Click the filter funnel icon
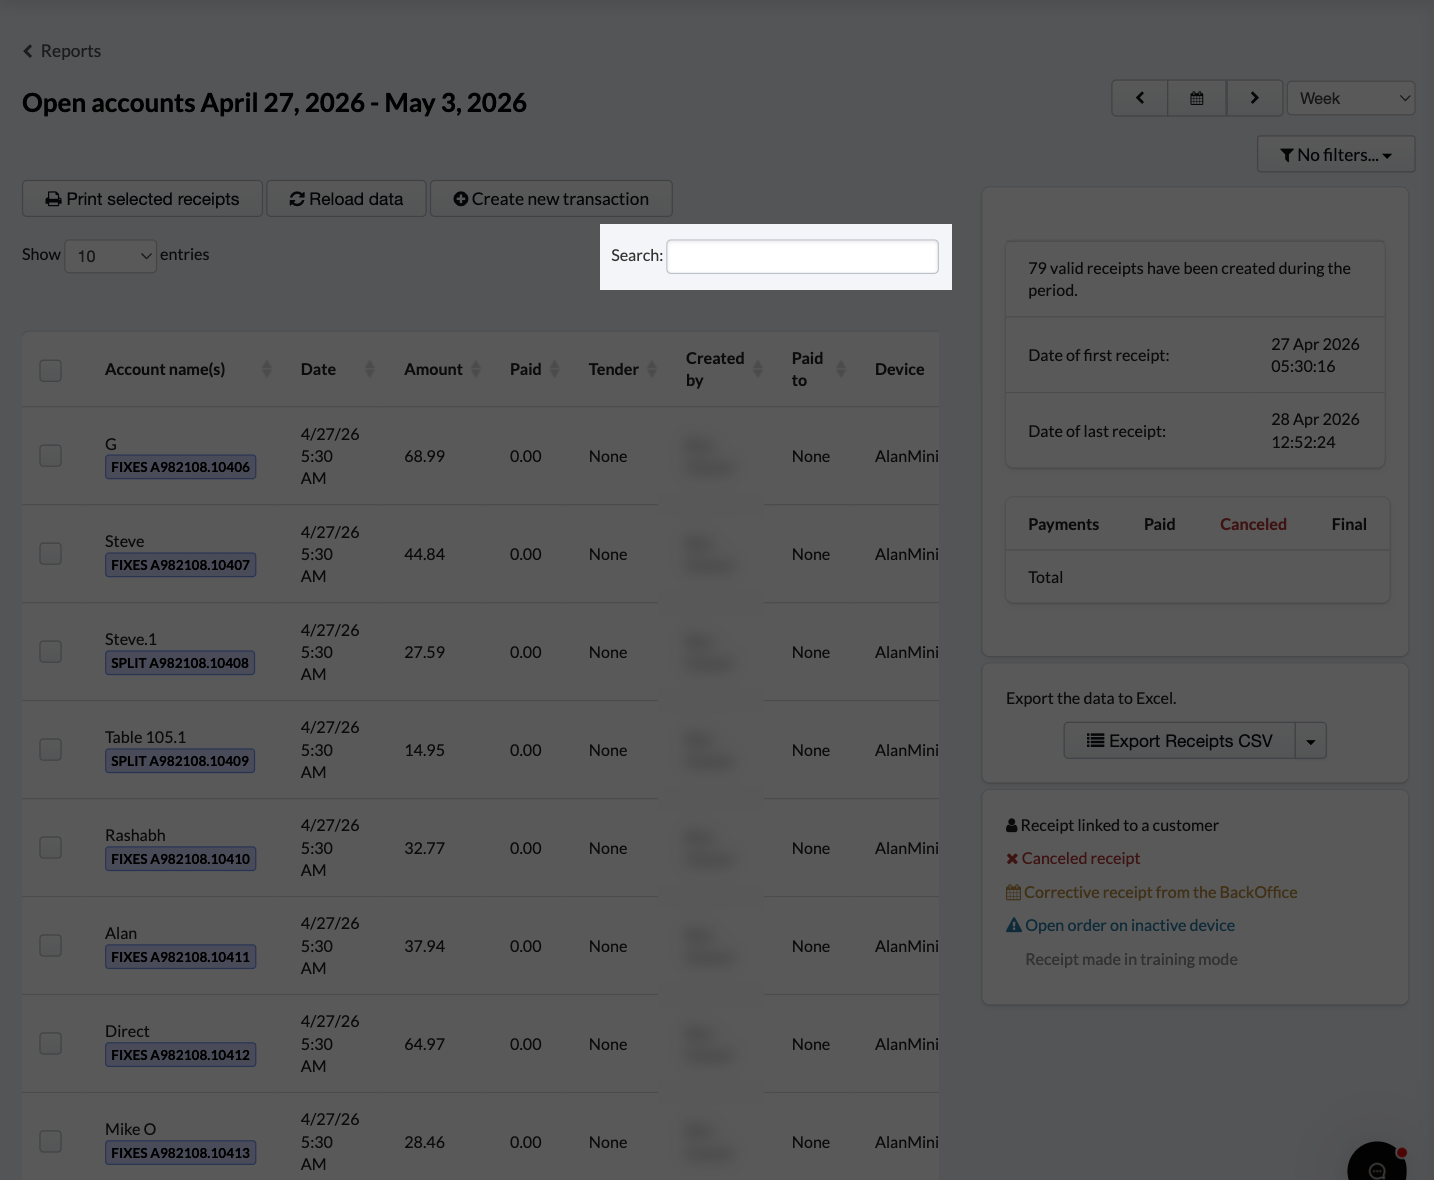This screenshot has height=1180, width=1434. tap(1288, 154)
